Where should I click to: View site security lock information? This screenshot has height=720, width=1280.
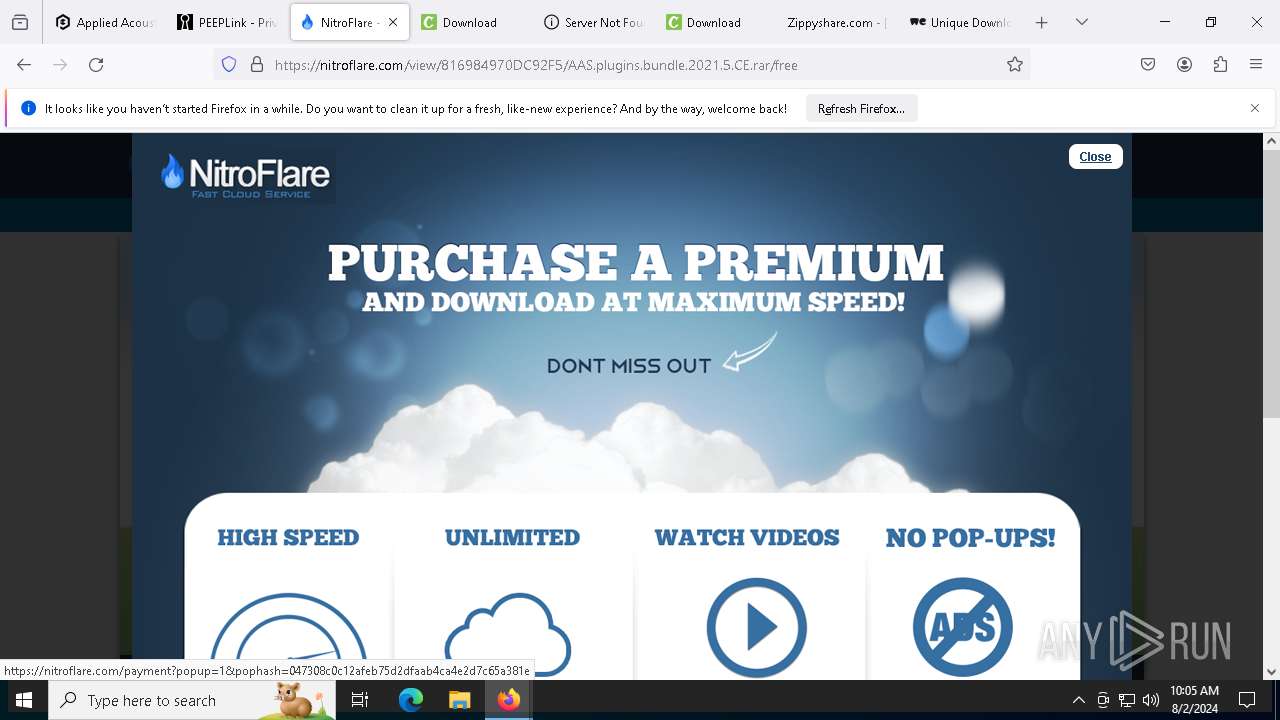point(257,64)
